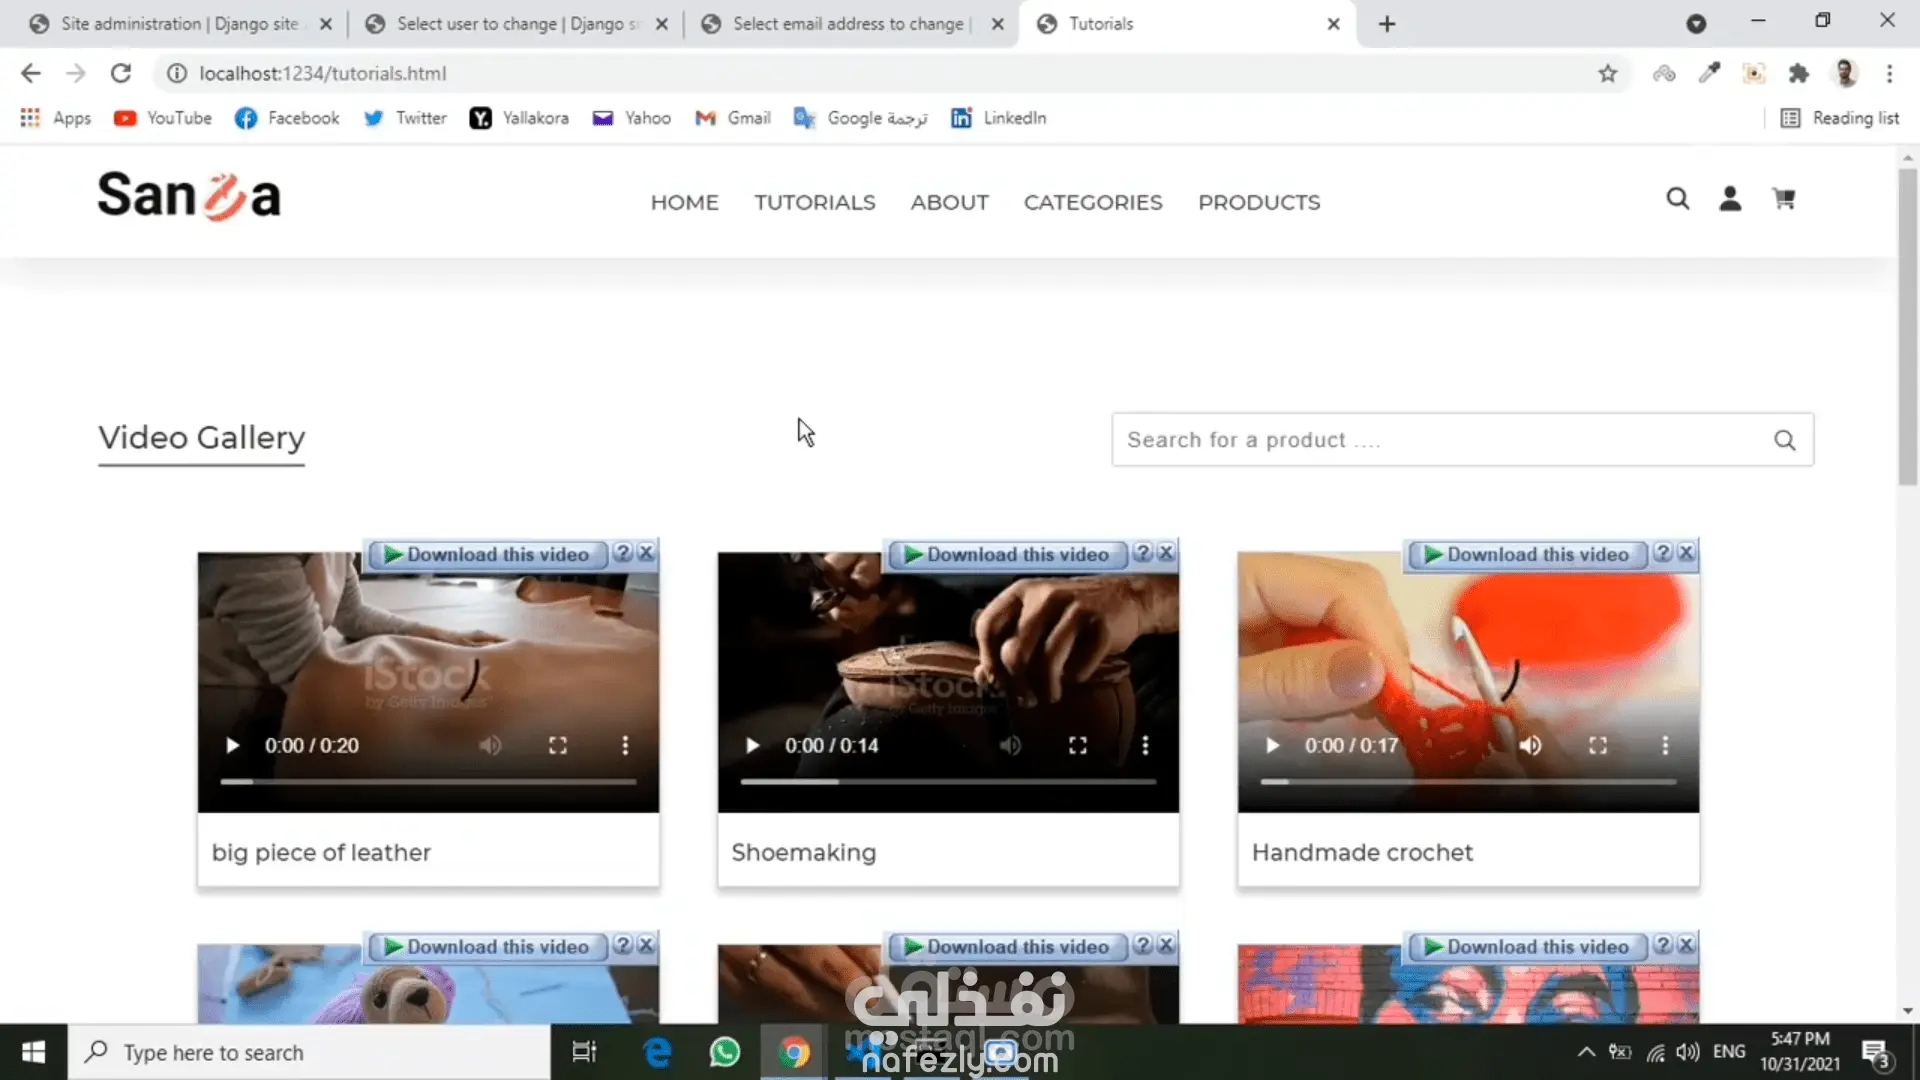Open the PRODUCTS navigation link

pyautogui.click(x=1258, y=202)
